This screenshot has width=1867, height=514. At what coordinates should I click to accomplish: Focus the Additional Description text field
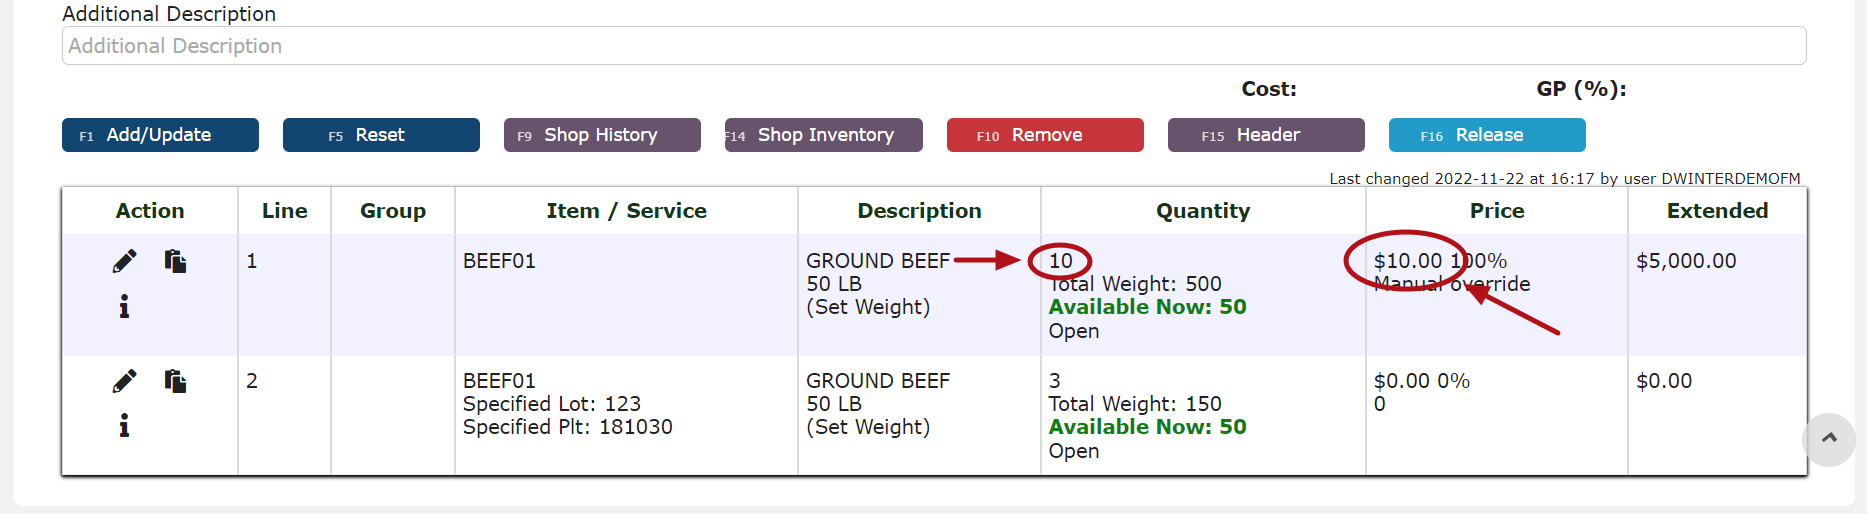[x=934, y=46]
